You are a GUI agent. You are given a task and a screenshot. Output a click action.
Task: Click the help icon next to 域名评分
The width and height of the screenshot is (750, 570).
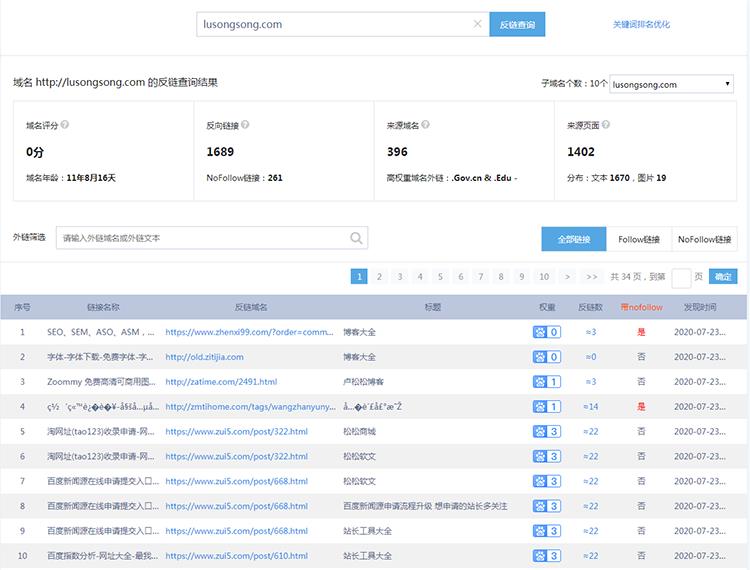(x=65, y=124)
